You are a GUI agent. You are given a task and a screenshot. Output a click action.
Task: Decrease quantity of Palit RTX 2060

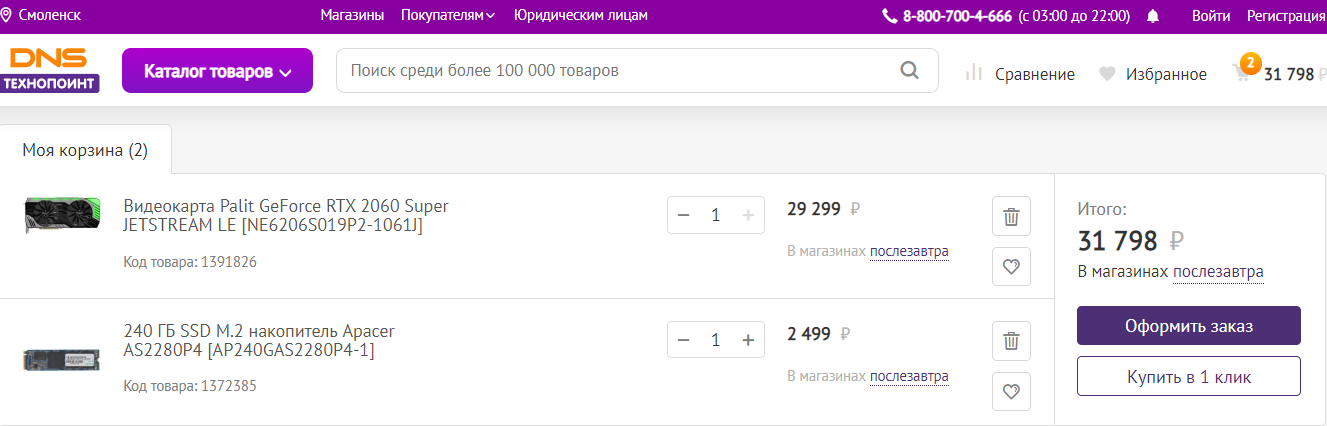pyautogui.click(x=684, y=215)
